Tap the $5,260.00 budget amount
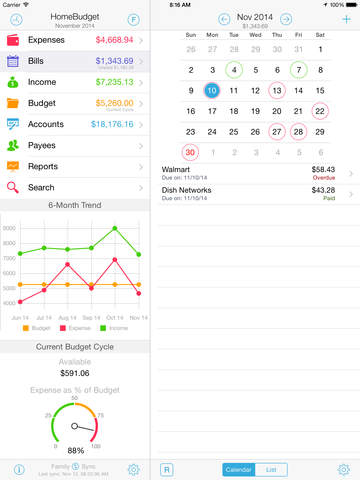Screen dimensions: 360x480 click(114, 103)
